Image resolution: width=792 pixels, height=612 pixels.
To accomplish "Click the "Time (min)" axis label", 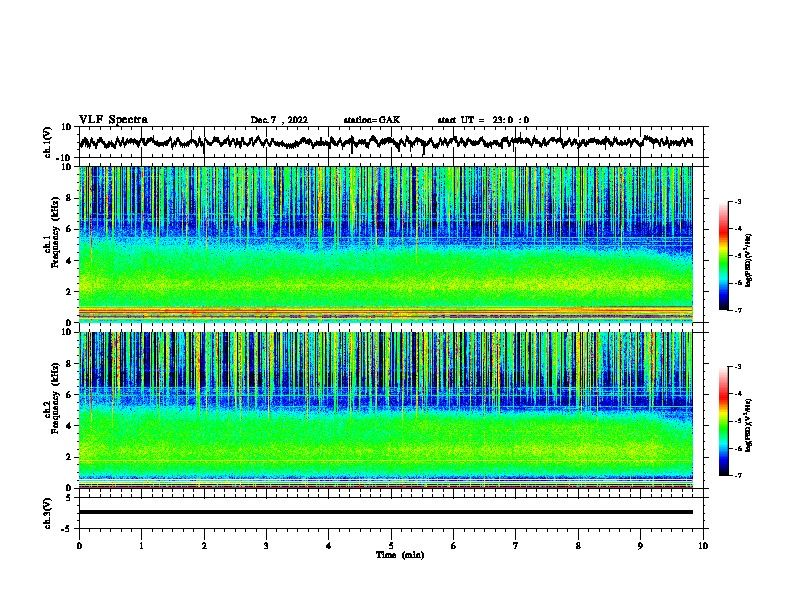I will 400,555.
